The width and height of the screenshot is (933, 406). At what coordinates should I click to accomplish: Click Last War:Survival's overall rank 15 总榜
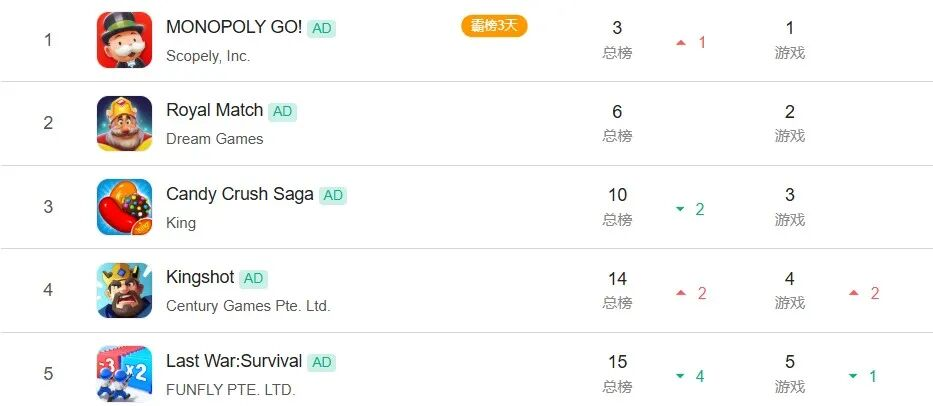coord(617,373)
